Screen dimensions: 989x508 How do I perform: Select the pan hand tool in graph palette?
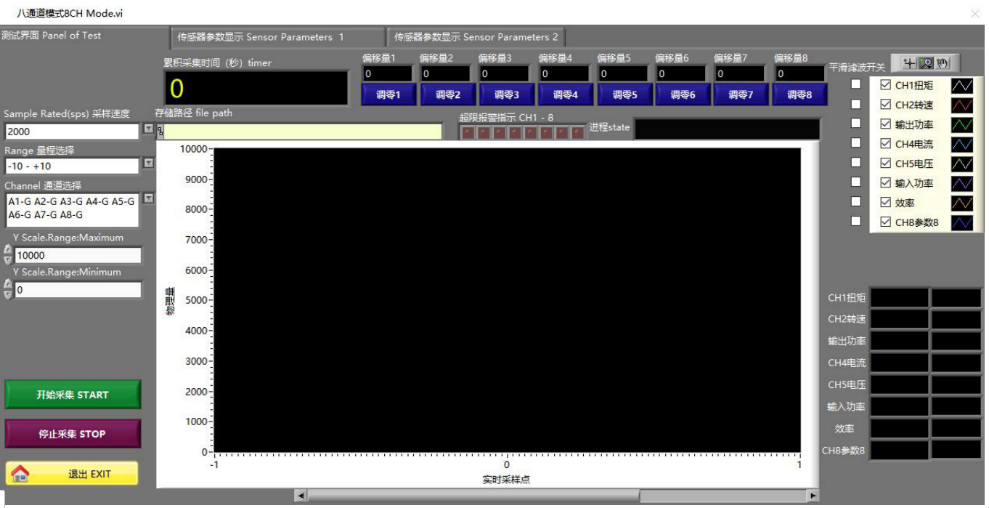tap(941, 65)
